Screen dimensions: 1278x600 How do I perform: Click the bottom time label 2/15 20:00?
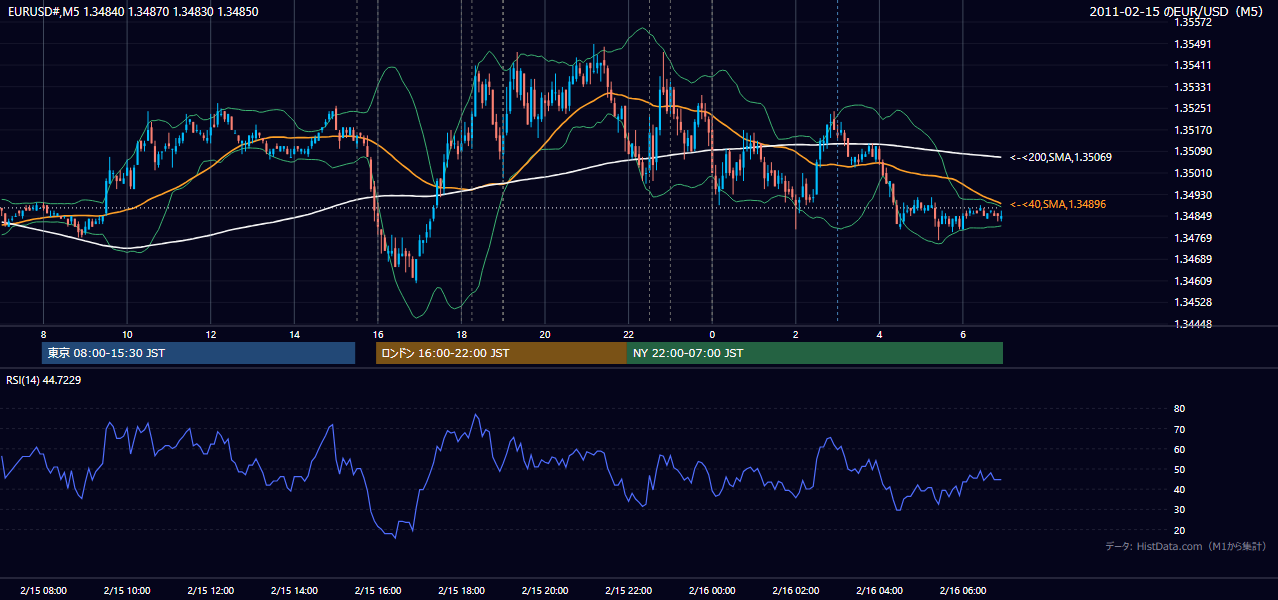tap(545, 591)
